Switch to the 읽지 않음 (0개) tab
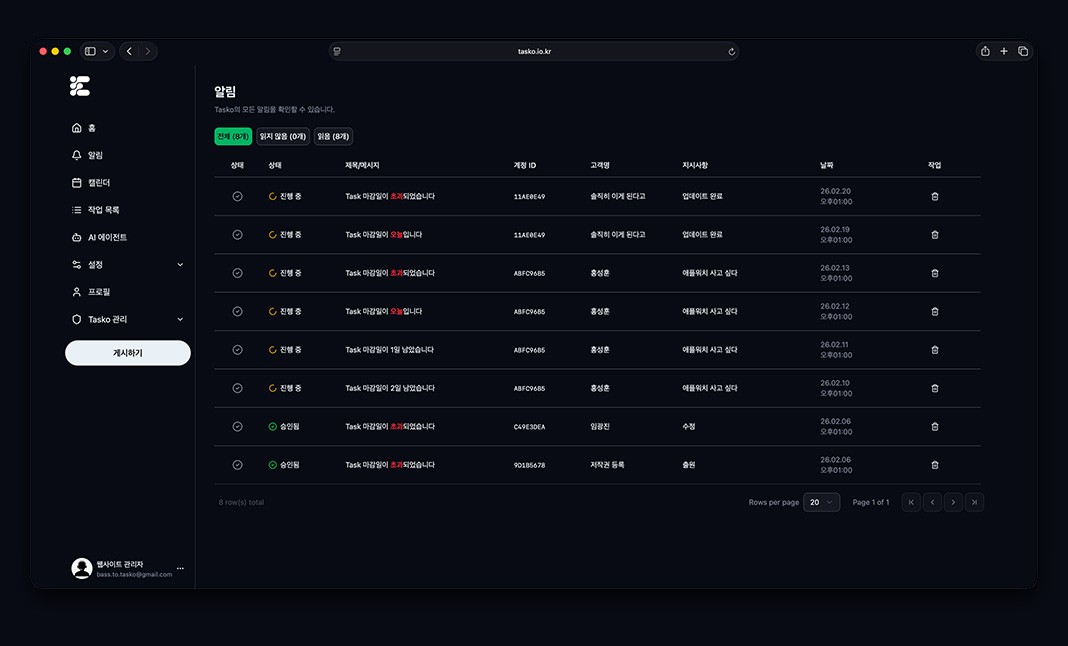 (283, 136)
